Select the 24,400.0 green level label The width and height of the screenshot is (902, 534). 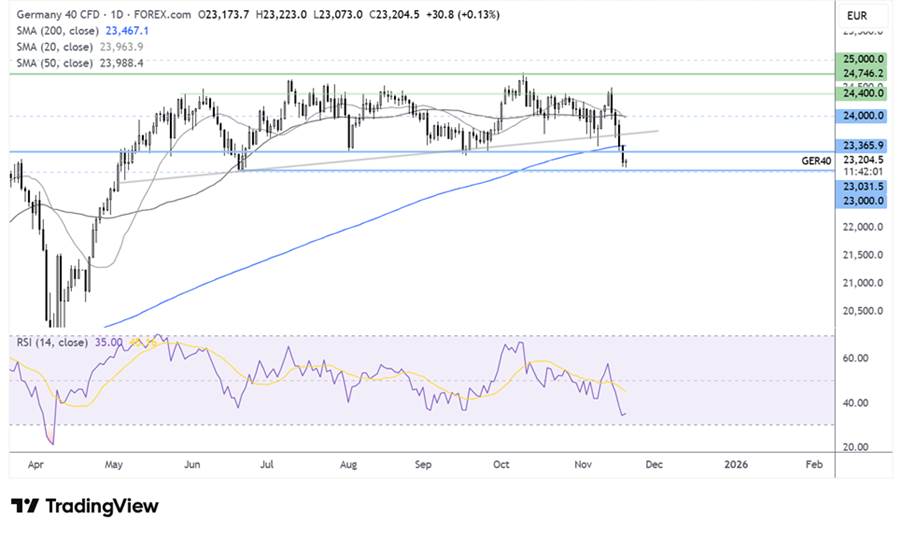[863, 92]
